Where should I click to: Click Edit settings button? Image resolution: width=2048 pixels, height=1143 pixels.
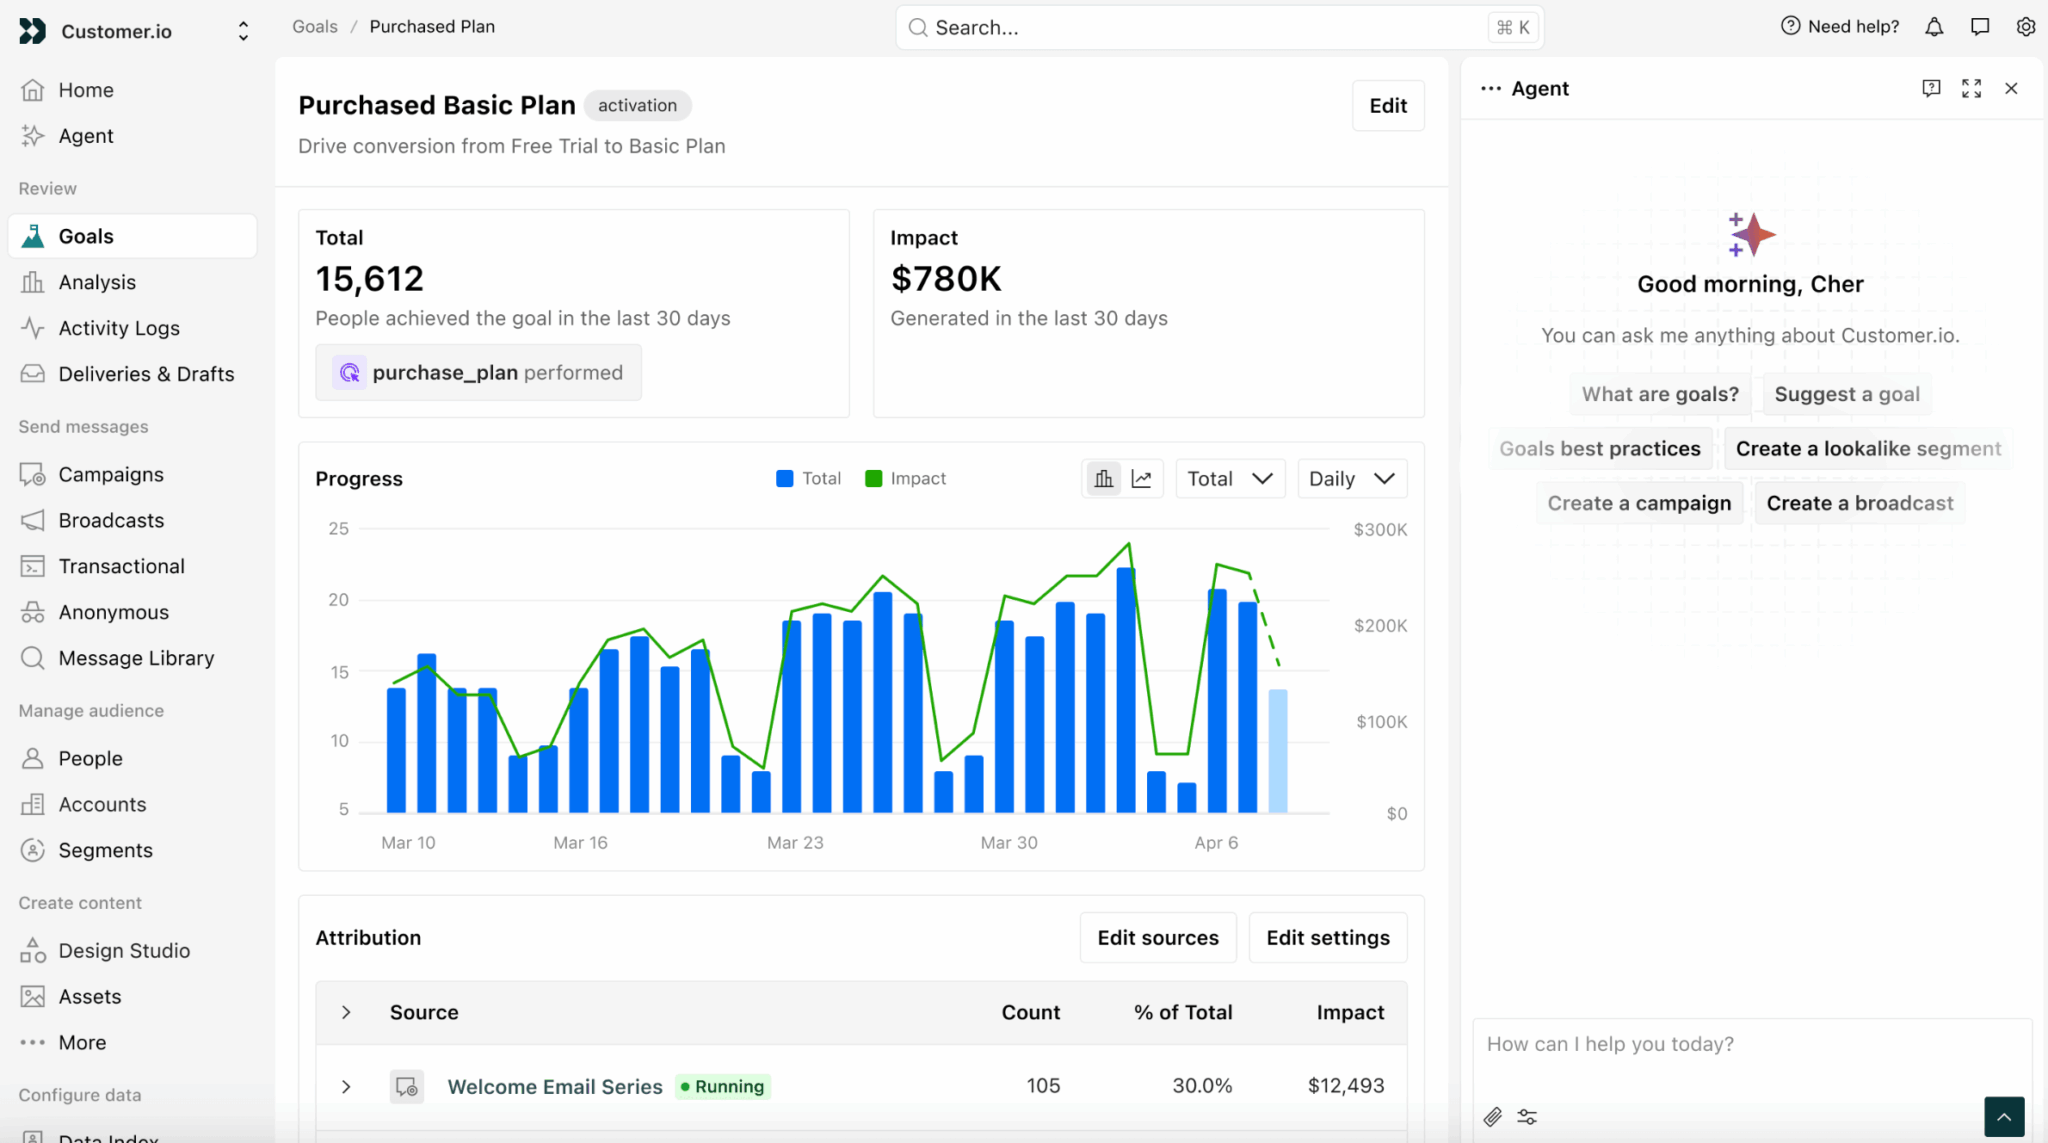[1328, 938]
